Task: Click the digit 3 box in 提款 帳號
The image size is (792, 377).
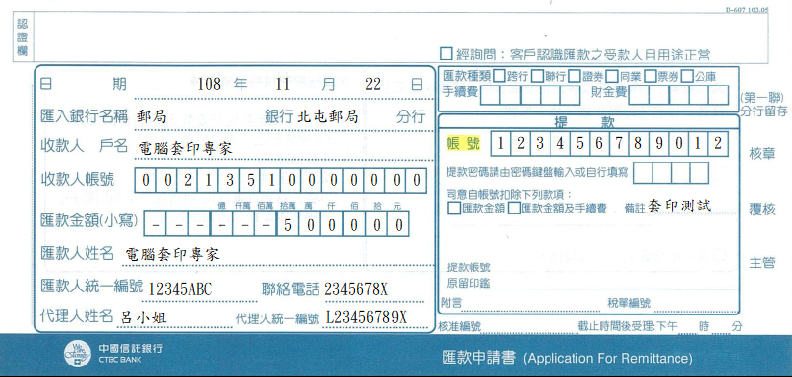Action: click(540, 144)
